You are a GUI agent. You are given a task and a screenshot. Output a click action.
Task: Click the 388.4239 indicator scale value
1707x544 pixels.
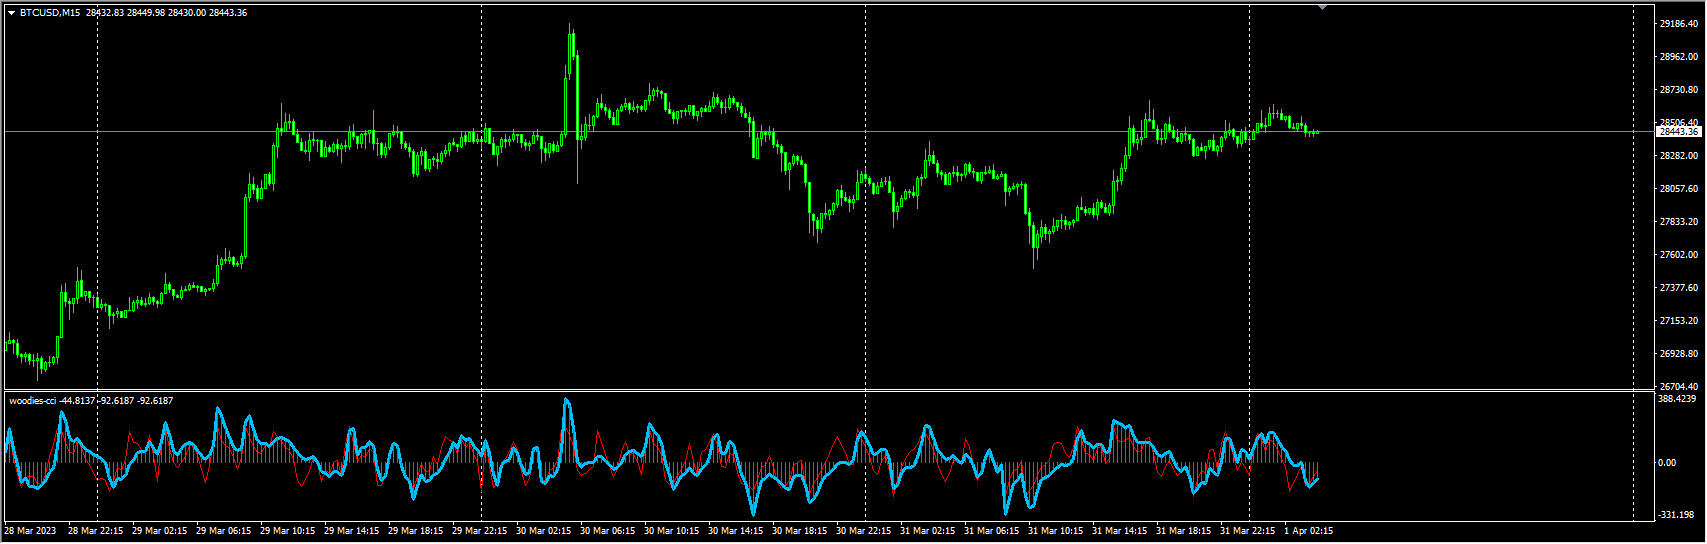coord(1679,399)
